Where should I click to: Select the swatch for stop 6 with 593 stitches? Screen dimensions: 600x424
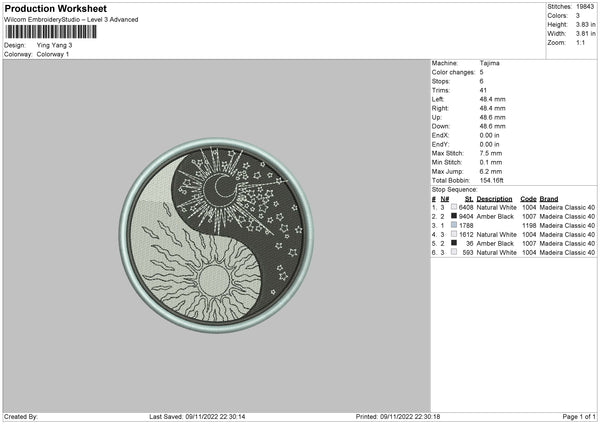(453, 252)
